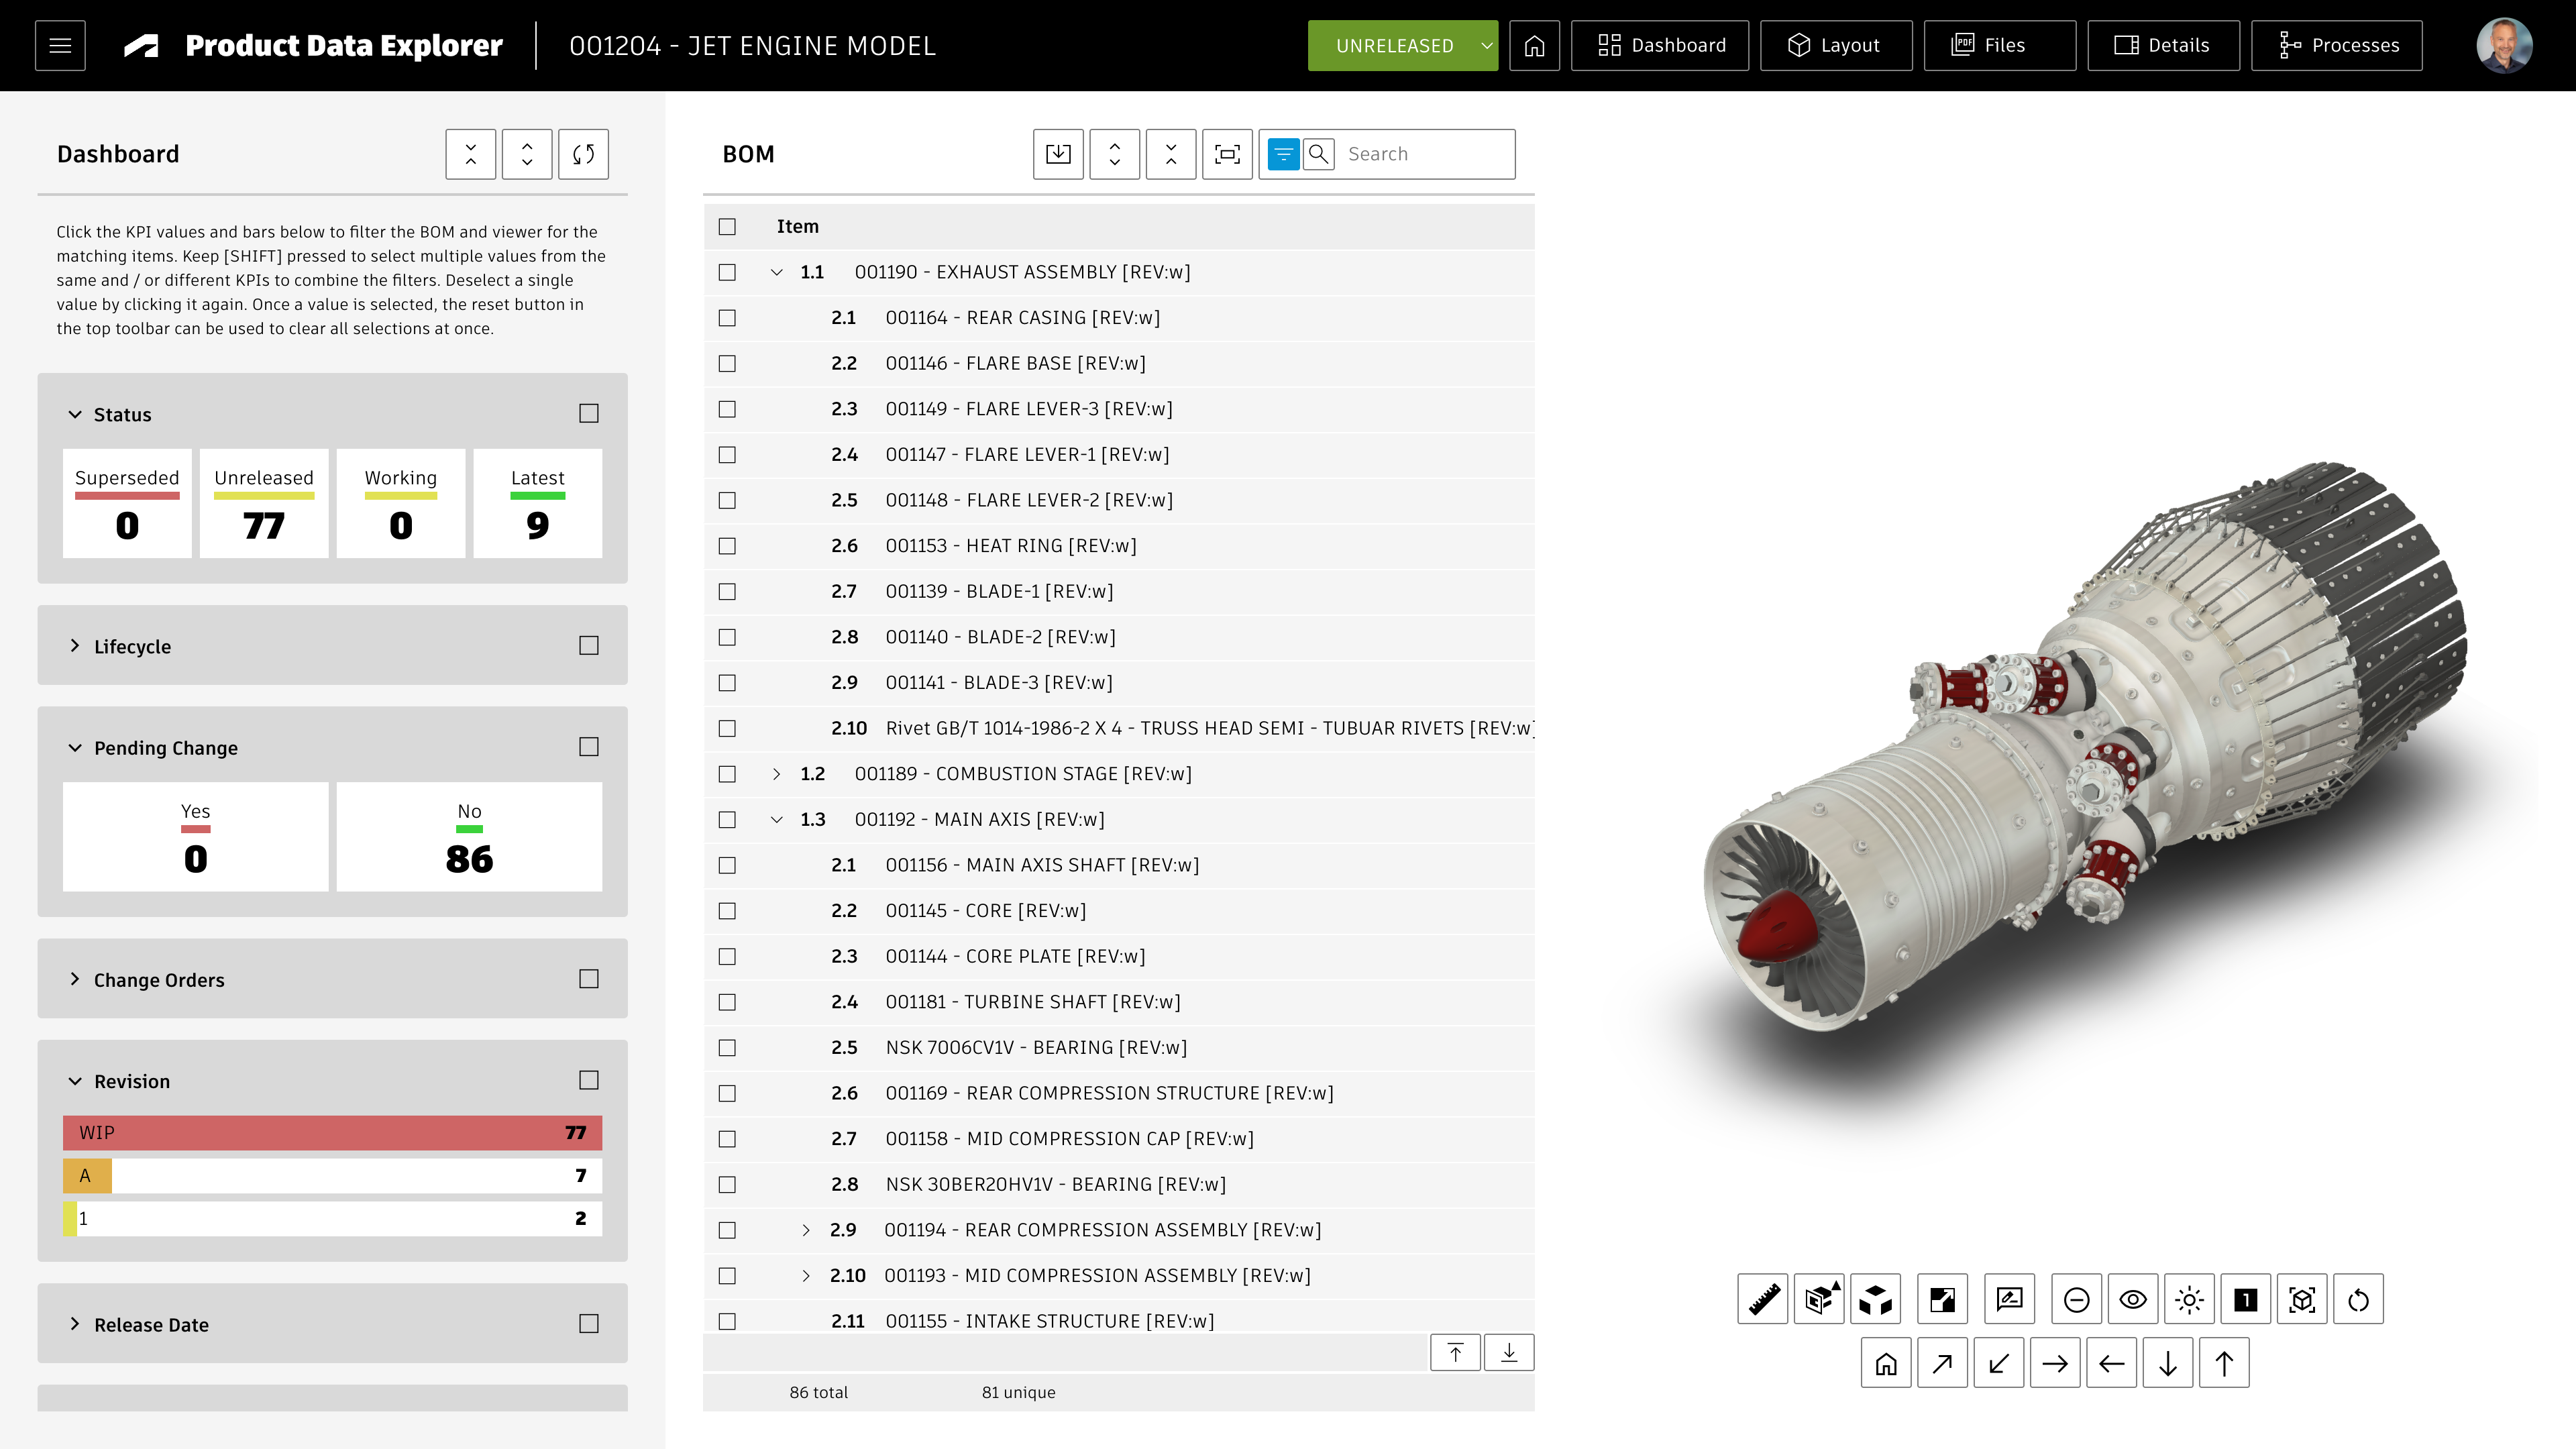The image size is (2576, 1449).
Task: Open the Files tab
Action: click(1999, 46)
